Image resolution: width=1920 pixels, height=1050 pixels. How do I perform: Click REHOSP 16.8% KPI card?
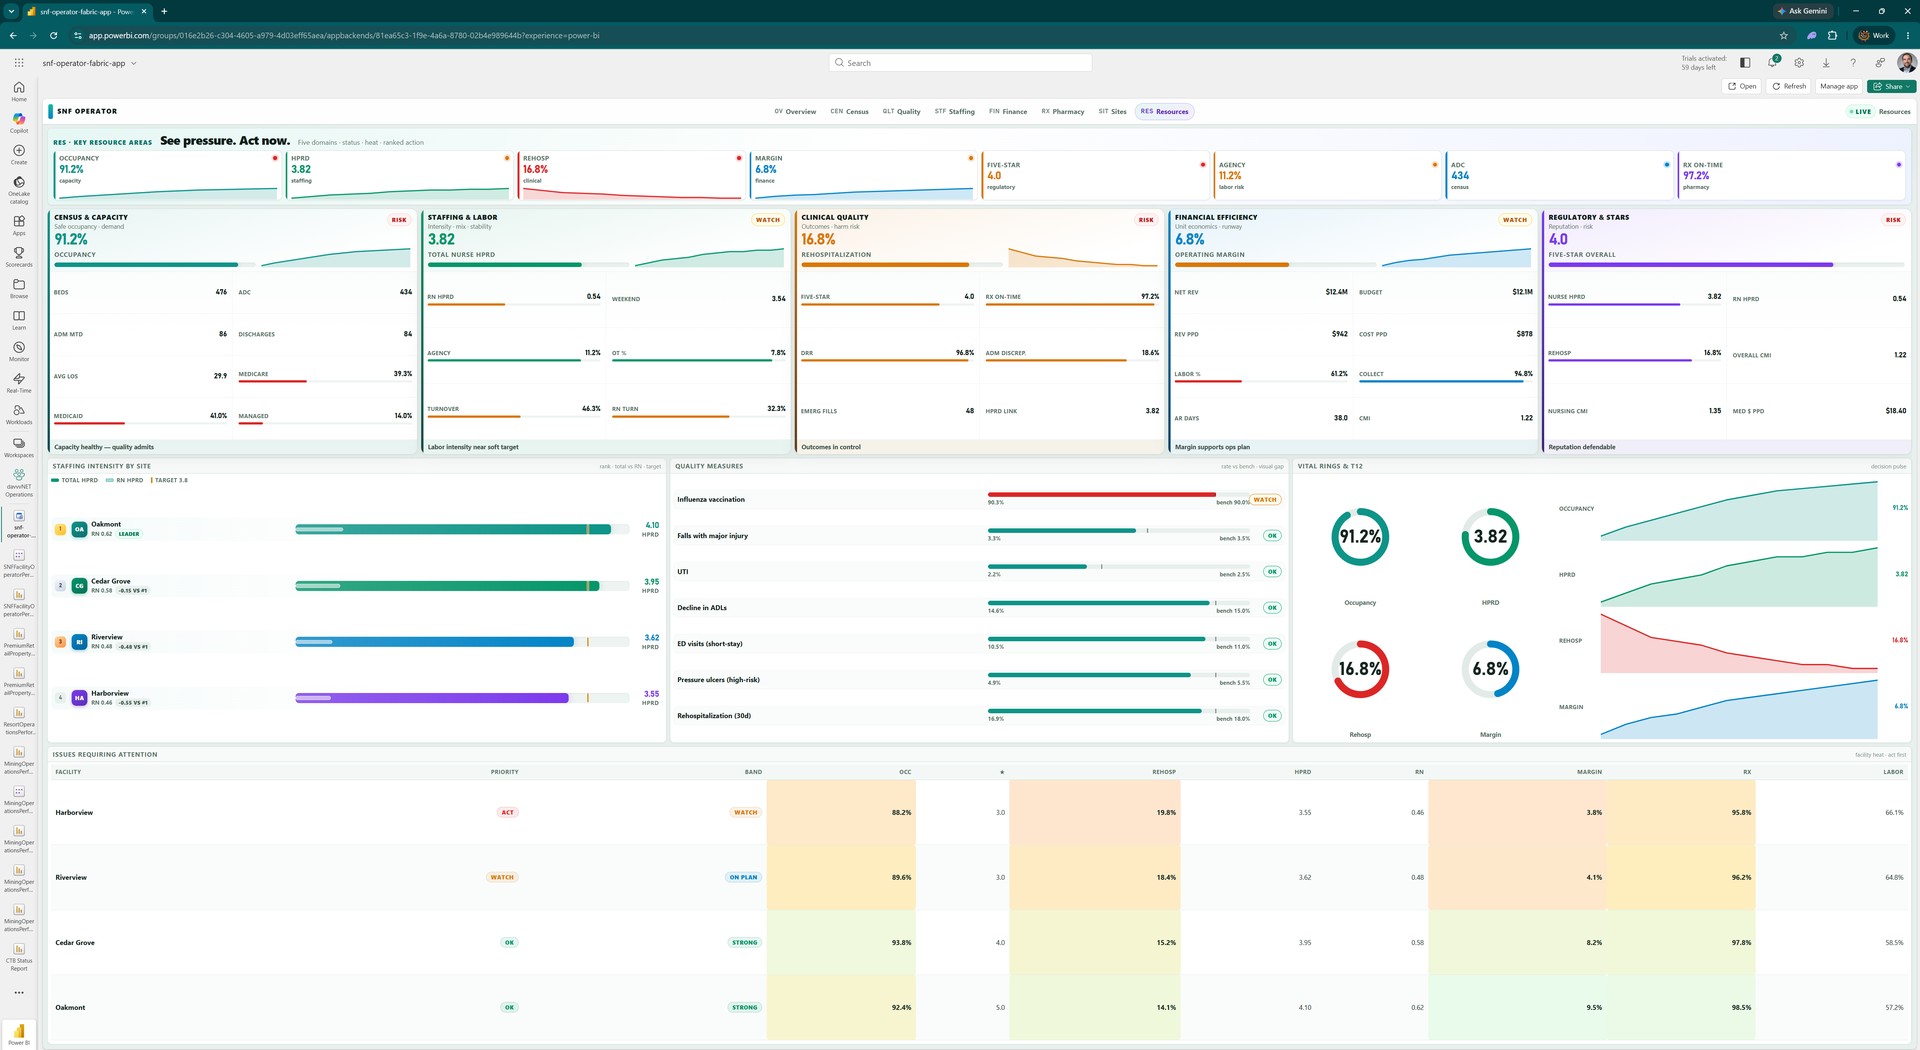pyautogui.click(x=632, y=175)
